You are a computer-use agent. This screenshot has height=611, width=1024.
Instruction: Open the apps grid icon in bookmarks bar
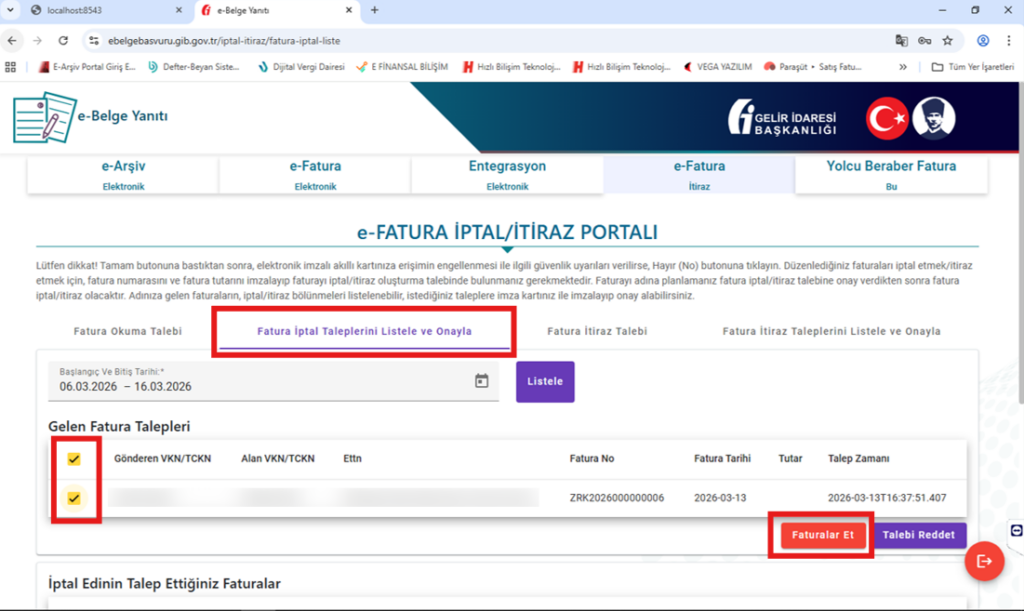(10, 67)
